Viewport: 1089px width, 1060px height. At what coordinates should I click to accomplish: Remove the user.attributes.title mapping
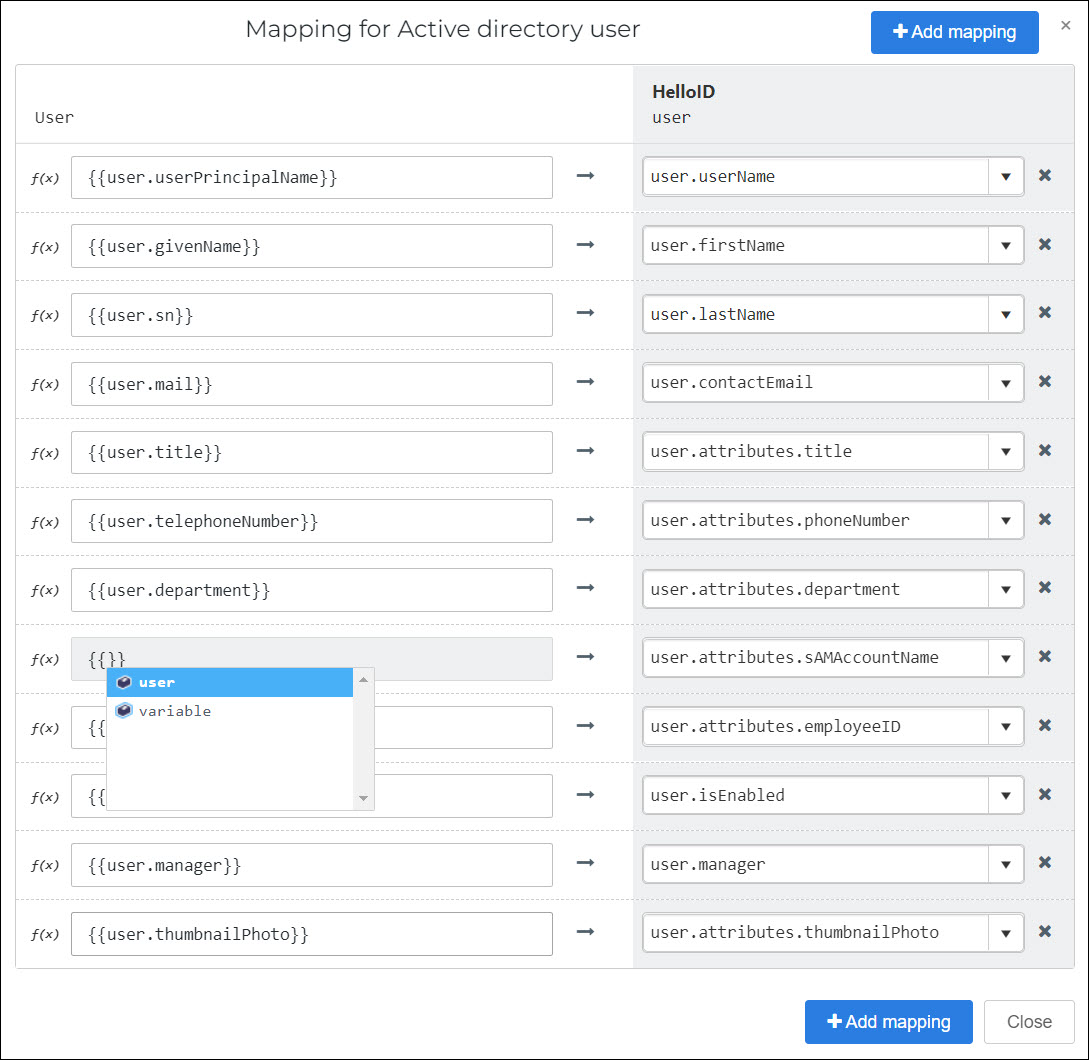[1045, 450]
